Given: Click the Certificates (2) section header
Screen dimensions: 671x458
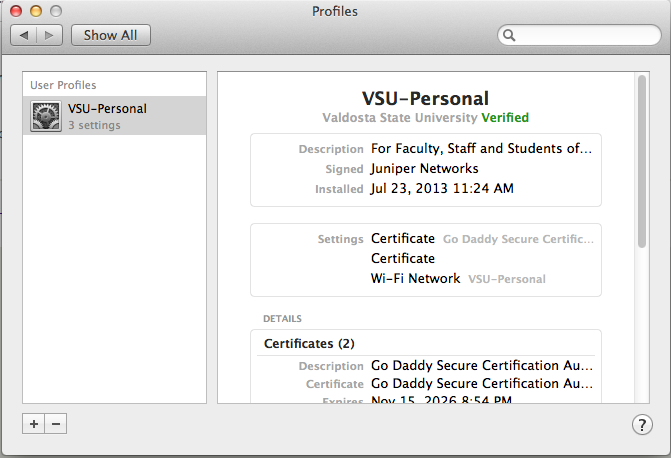Looking at the screenshot, I should tap(309, 344).
